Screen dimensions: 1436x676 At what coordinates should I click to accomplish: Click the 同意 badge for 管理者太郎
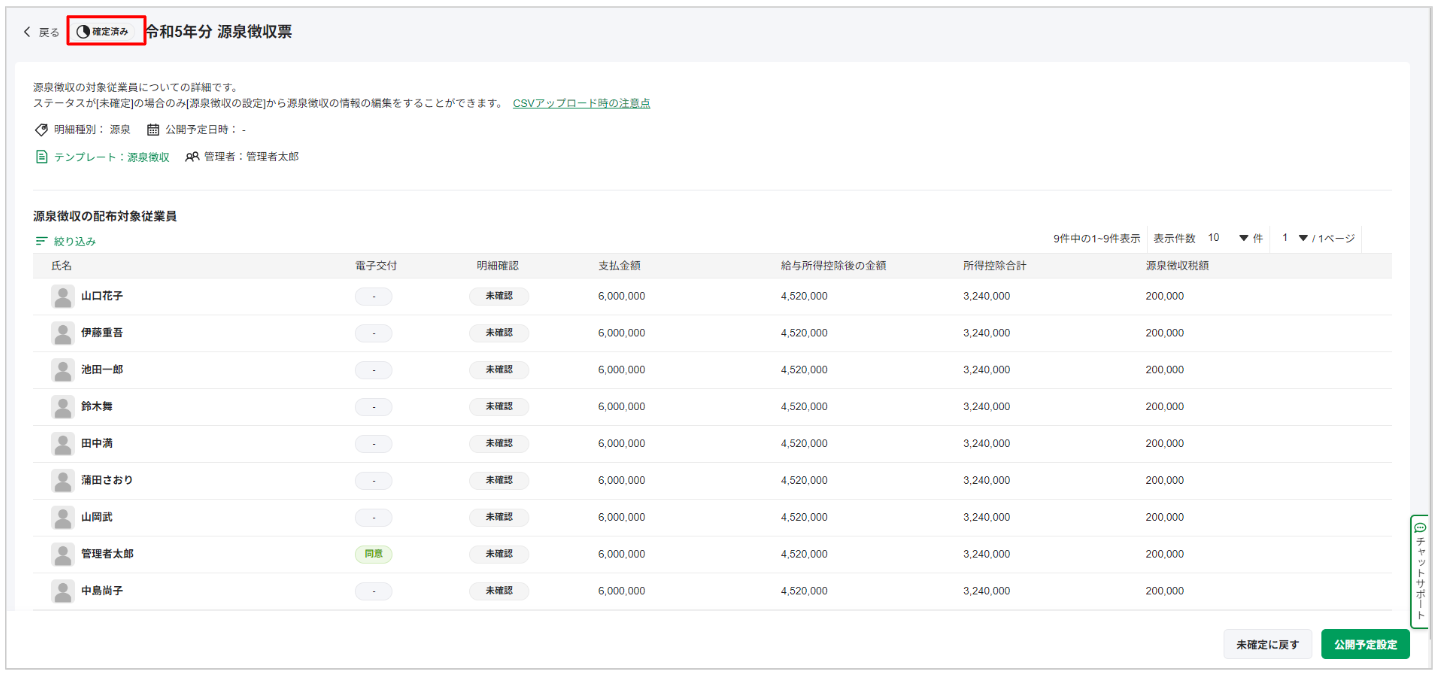click(373, 554)
